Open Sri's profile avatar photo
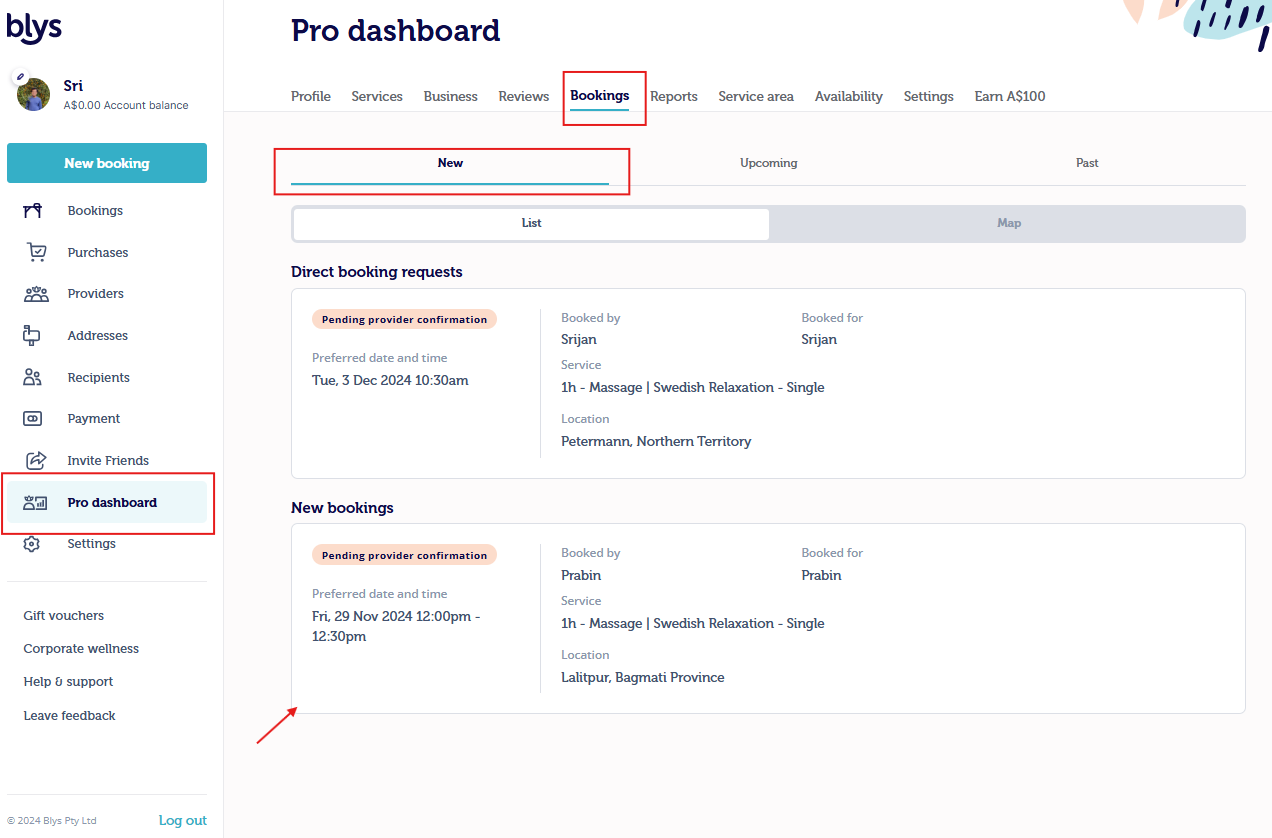The height and width of the screenshot is (838, 1272). point(34,95)
